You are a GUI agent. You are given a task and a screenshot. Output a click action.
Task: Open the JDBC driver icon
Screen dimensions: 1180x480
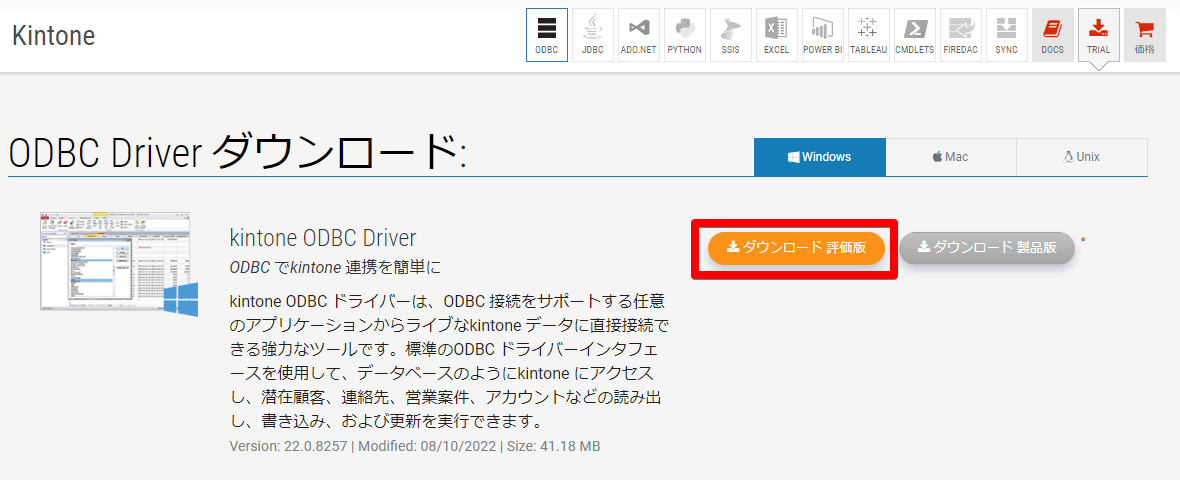pos(592,35)
